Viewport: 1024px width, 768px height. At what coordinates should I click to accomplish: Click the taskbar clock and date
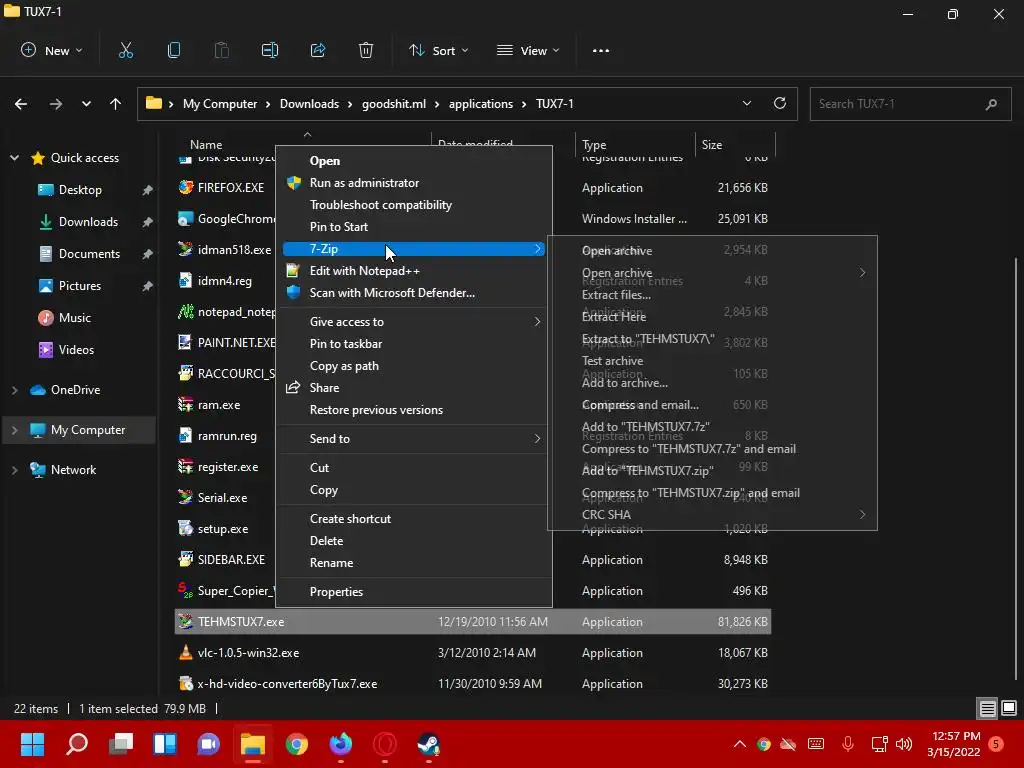point(956,744)
